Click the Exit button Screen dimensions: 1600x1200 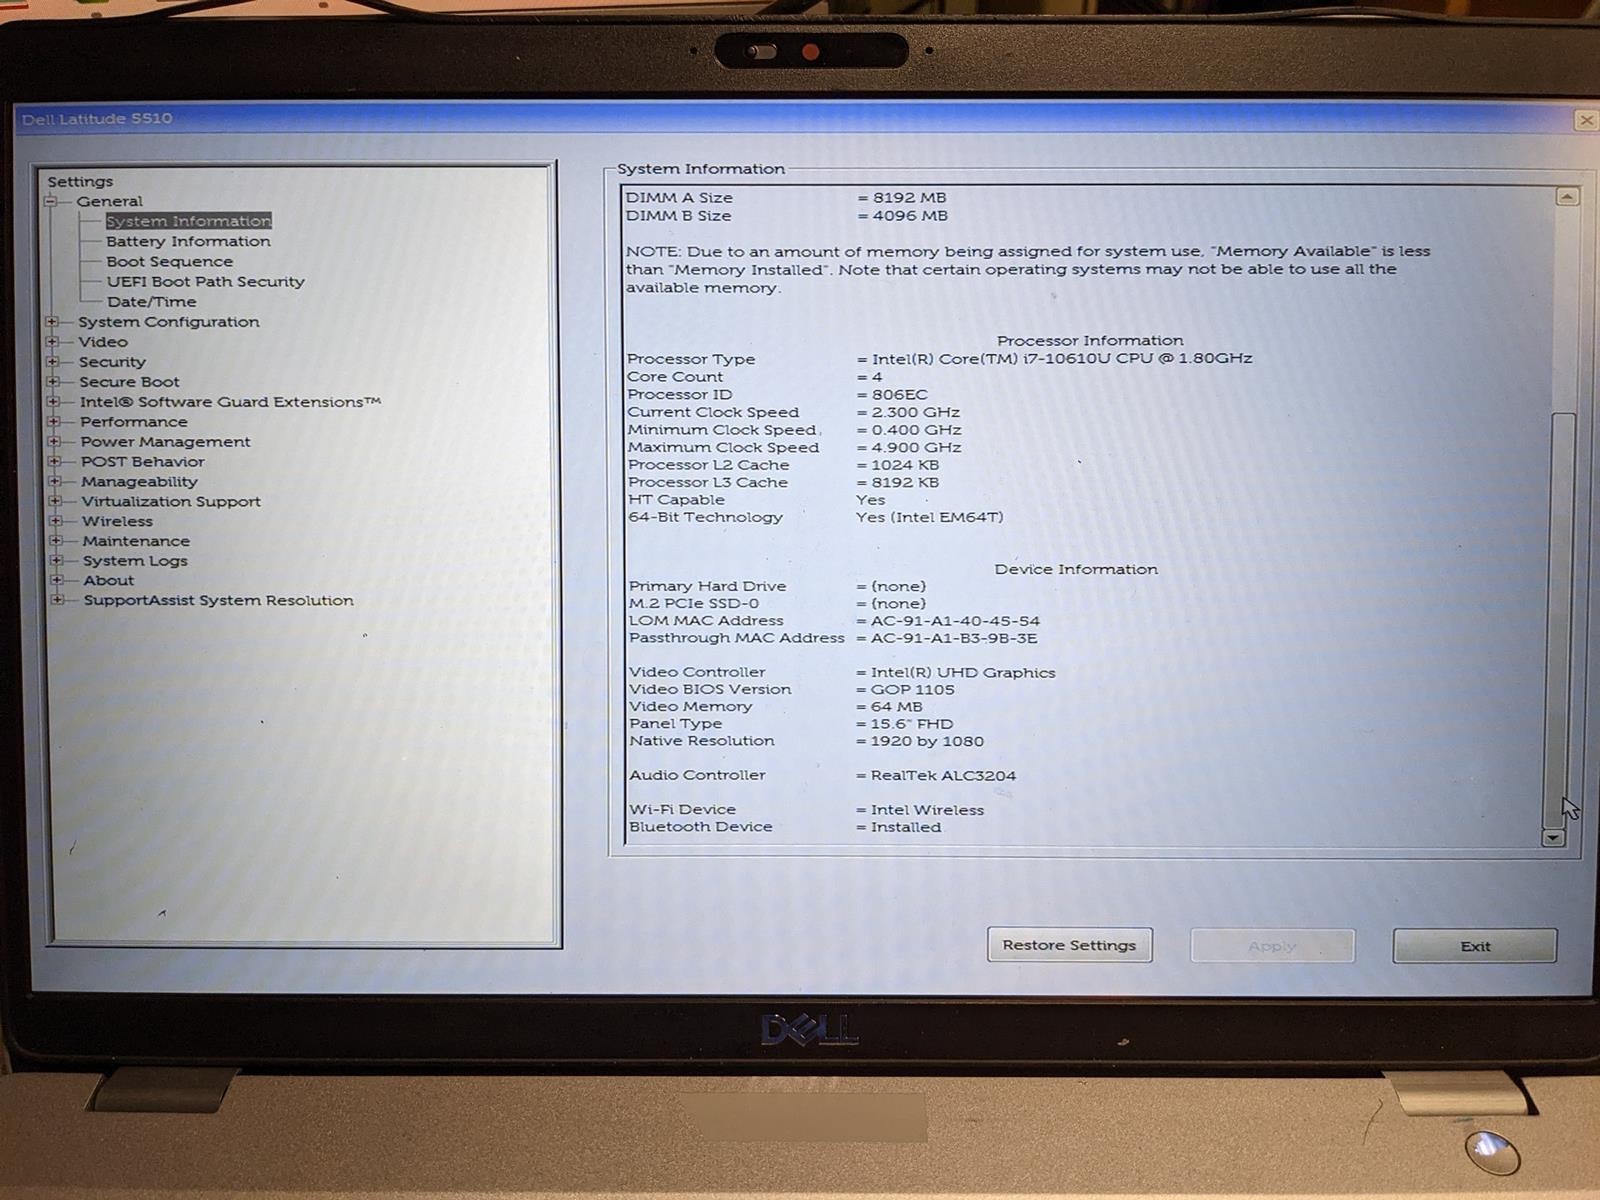1475,946
